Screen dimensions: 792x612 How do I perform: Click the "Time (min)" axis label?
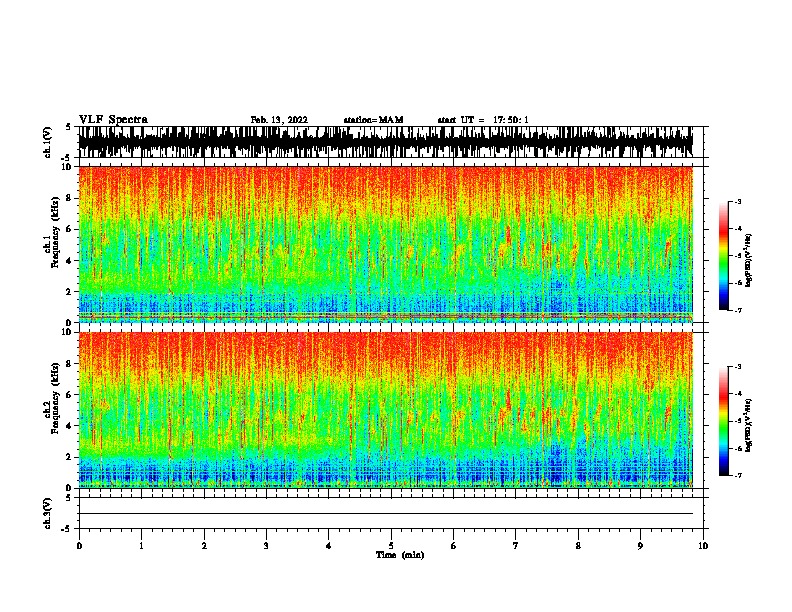pyautogui.click(x=400, y=555)
